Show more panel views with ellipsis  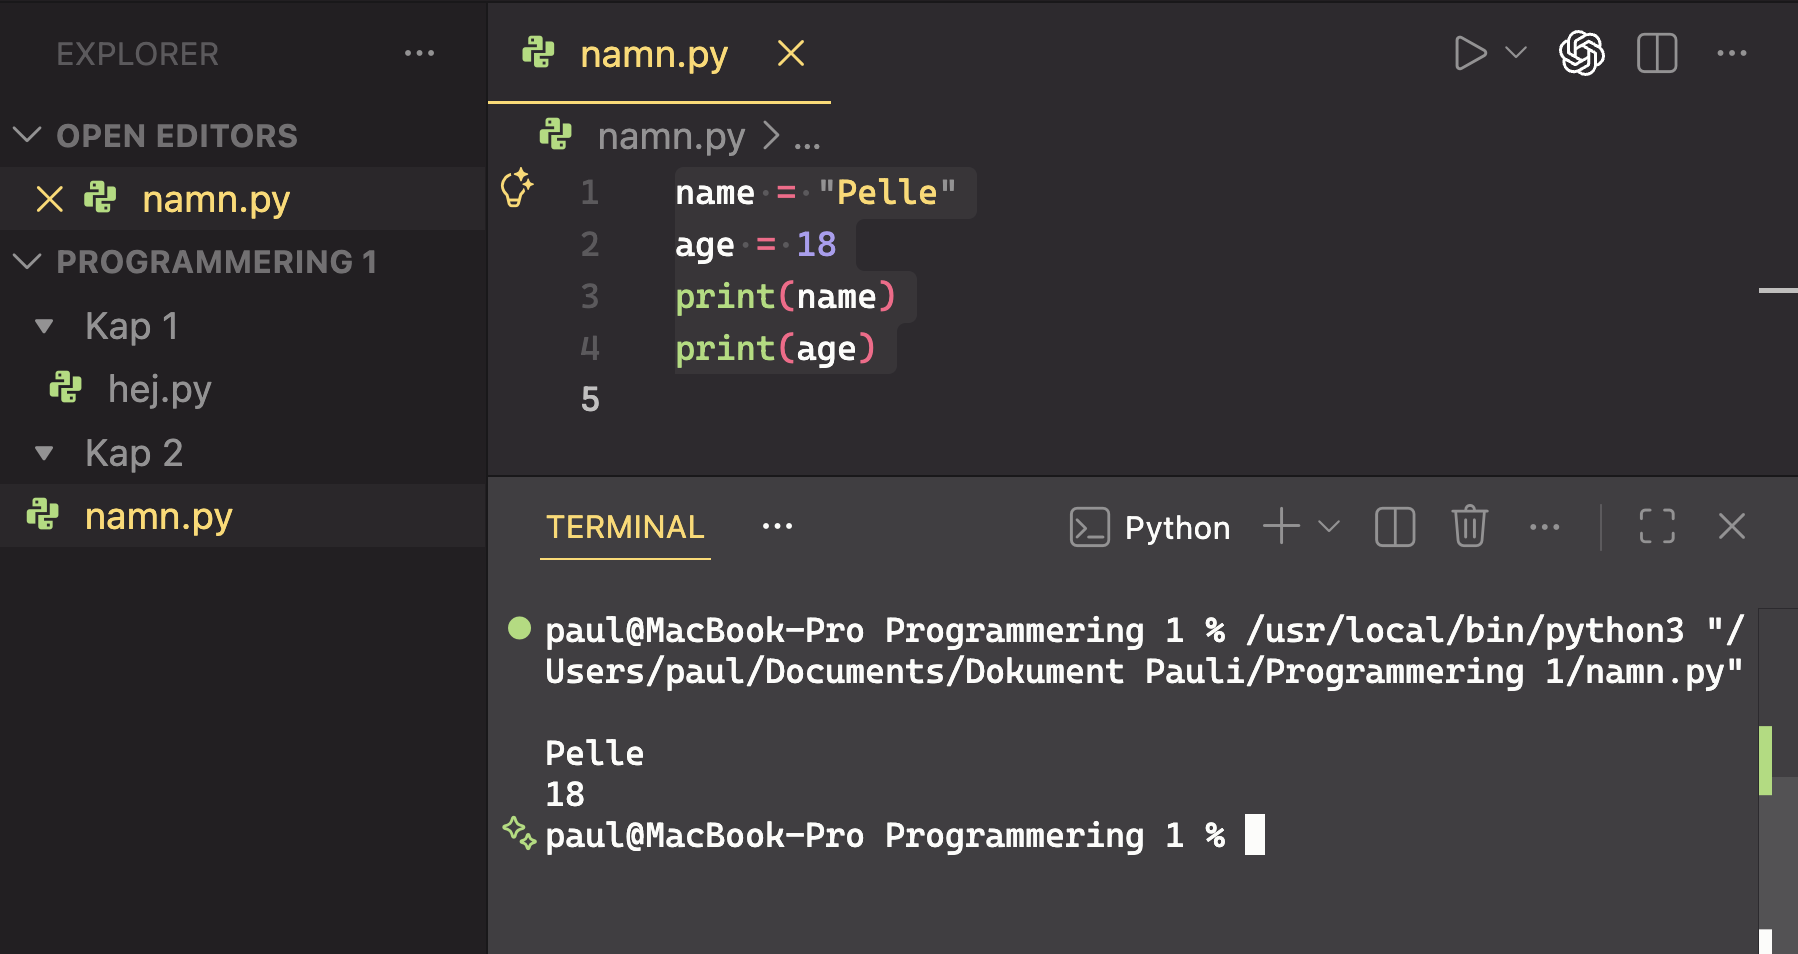777,526
